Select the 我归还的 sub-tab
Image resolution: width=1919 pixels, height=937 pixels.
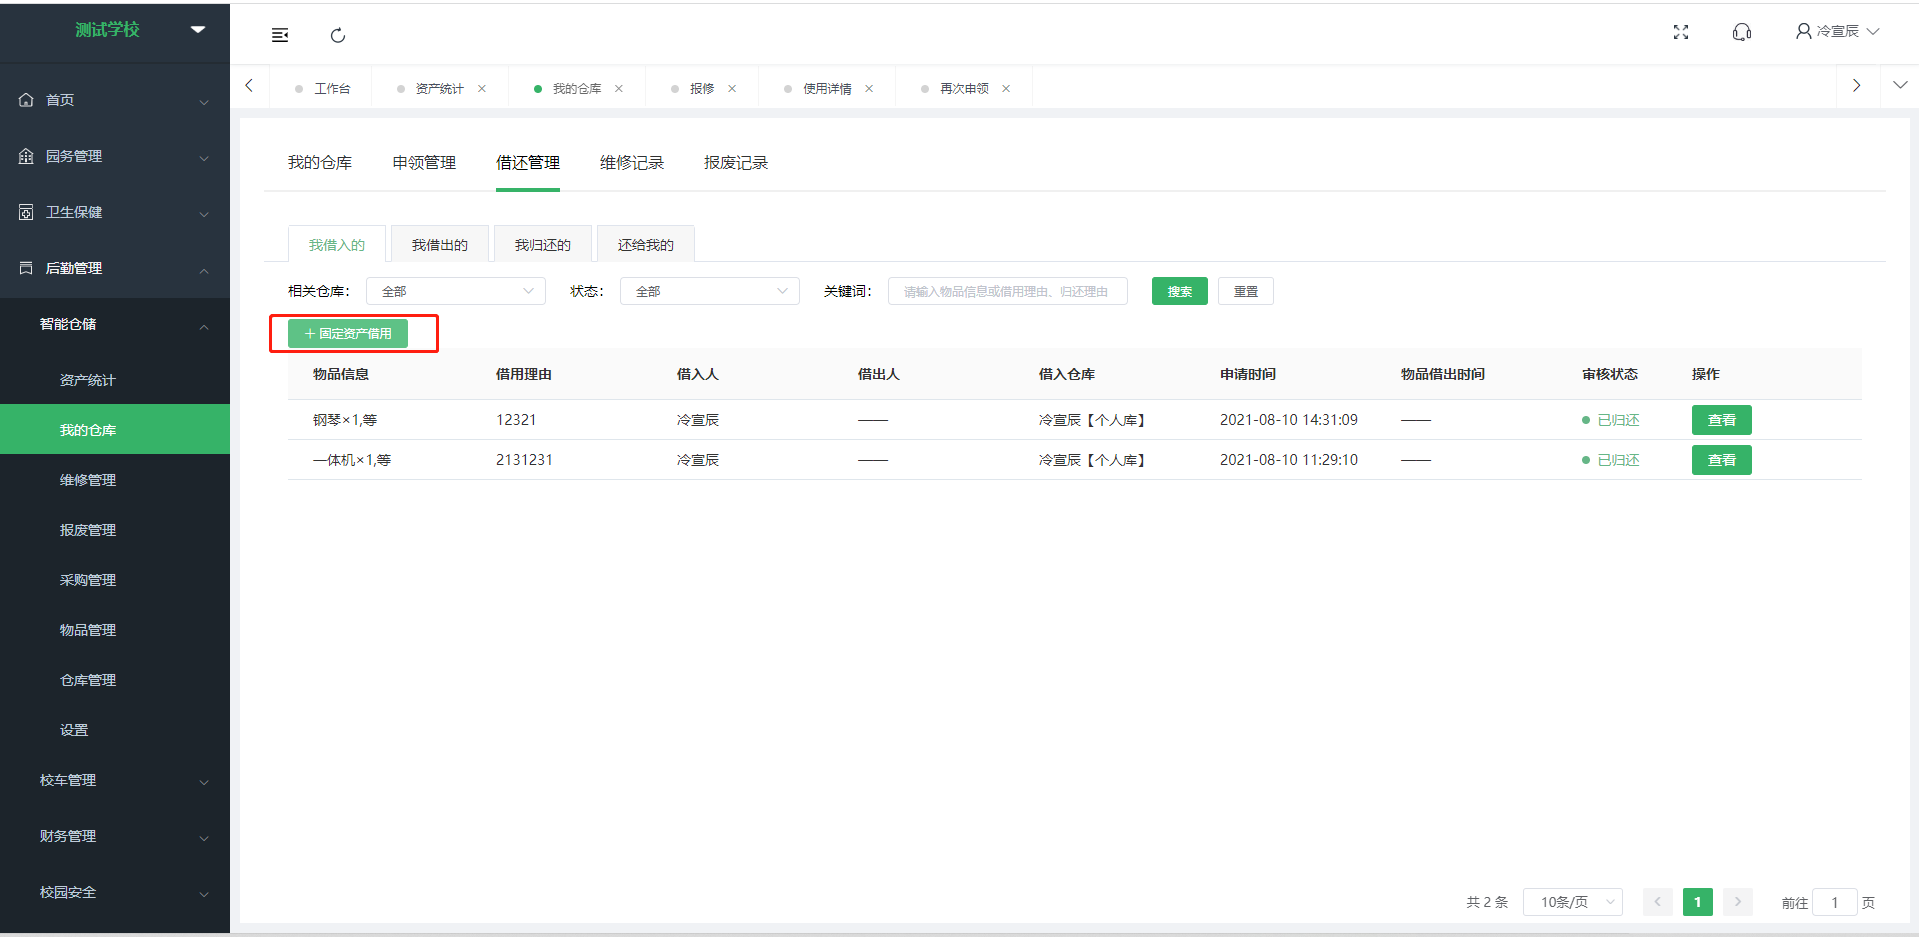(x=543, y=245)
